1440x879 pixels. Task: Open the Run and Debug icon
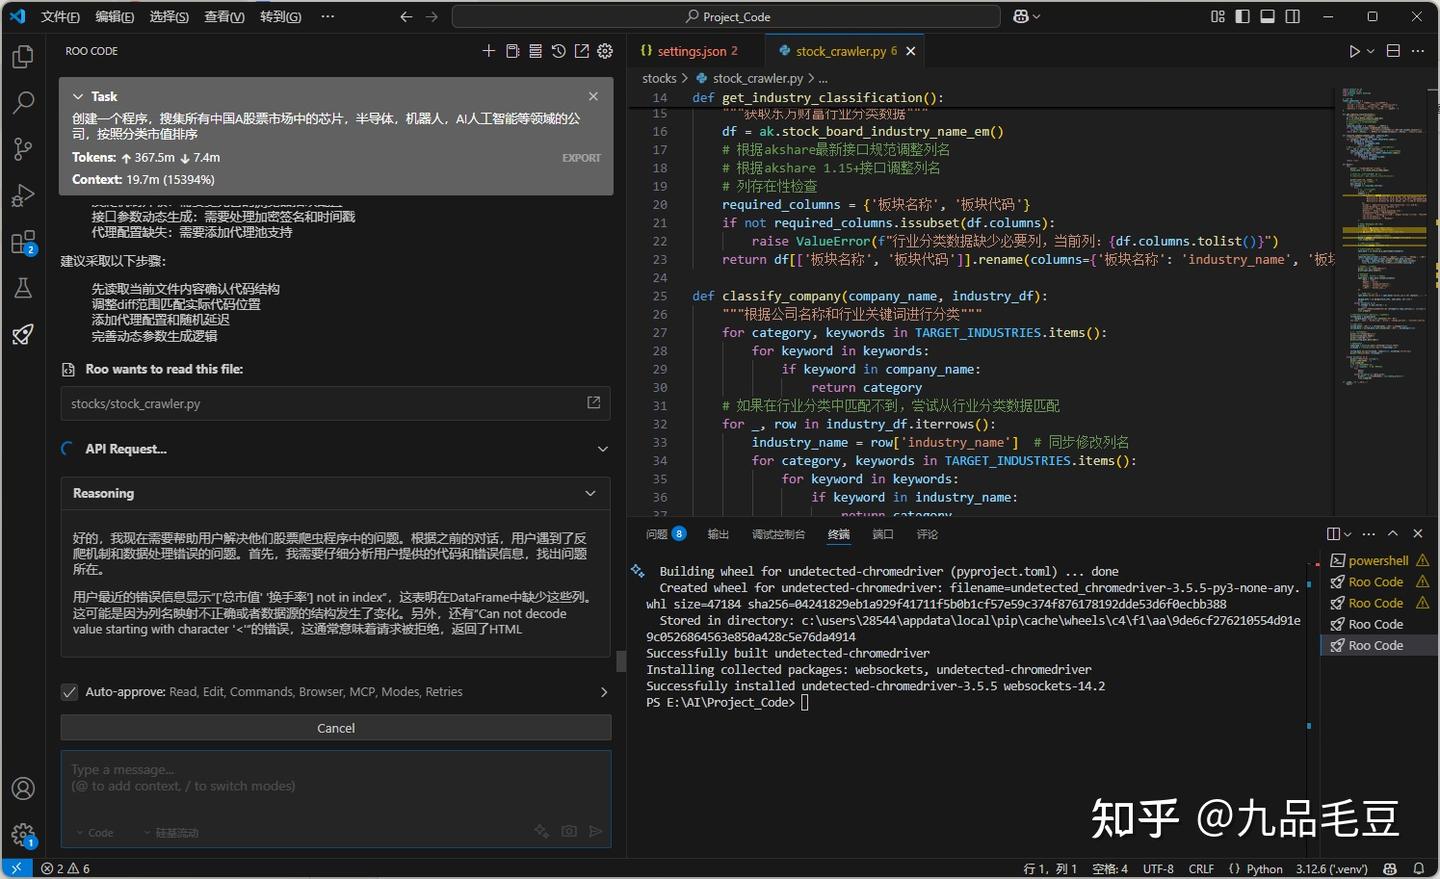coord(22,194)
